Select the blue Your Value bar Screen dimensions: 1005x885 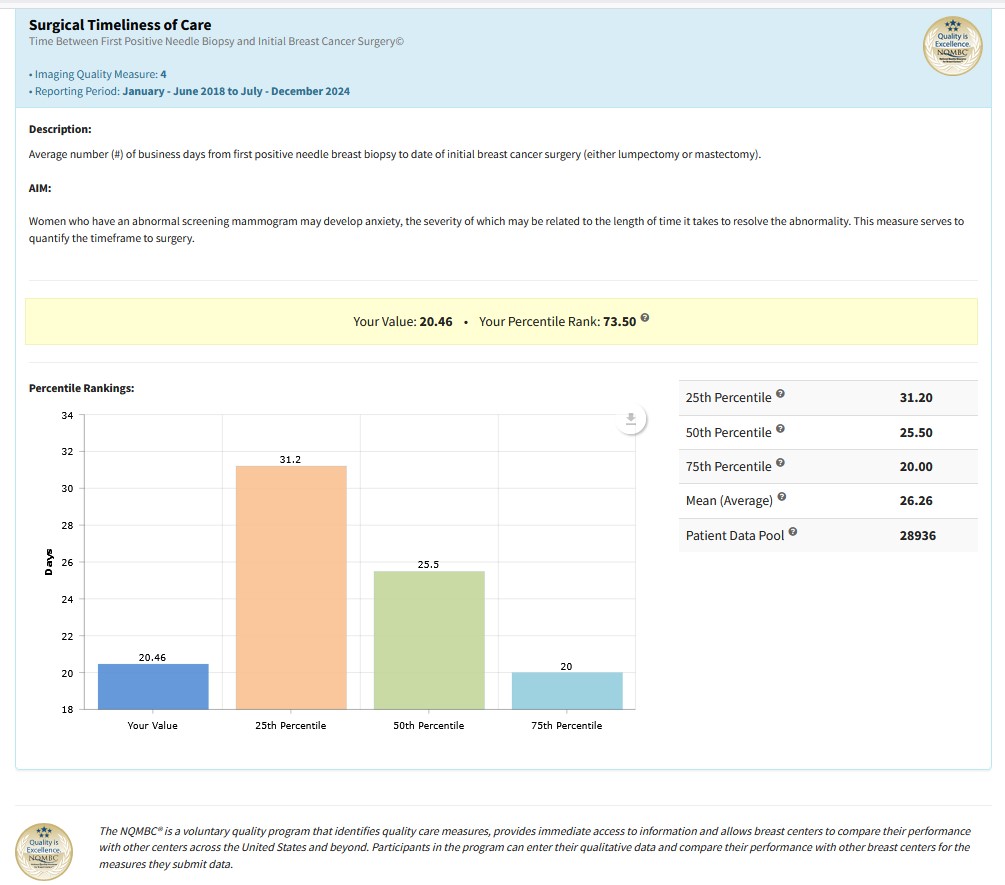click(x=153, y=686)
